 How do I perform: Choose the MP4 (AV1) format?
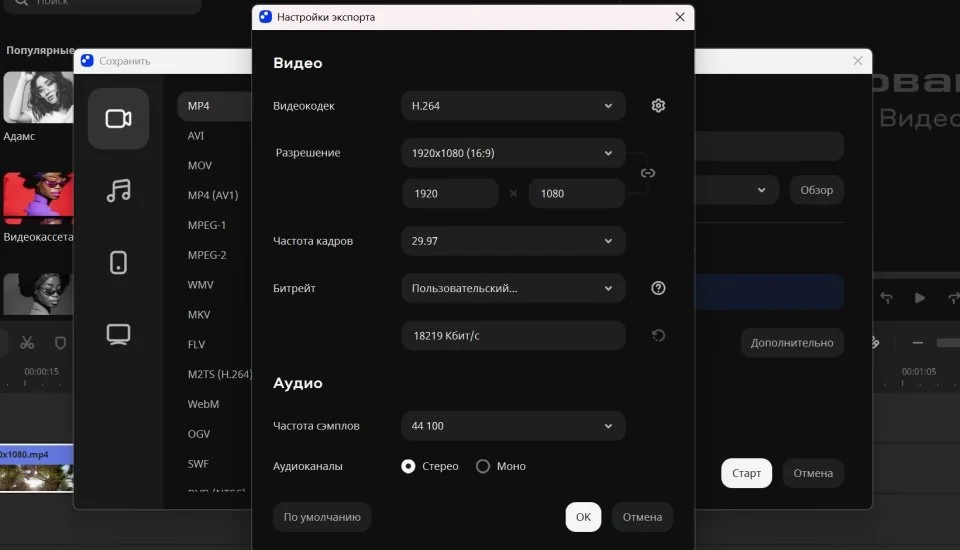[213, 195]
